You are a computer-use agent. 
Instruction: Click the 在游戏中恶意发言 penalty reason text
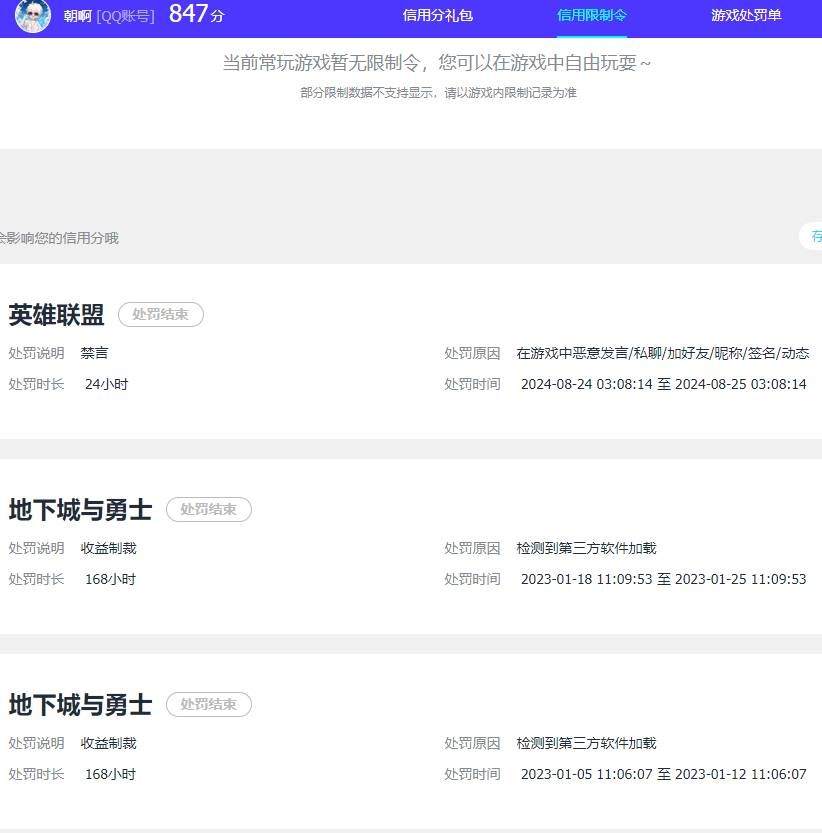(x=663, y=353)
